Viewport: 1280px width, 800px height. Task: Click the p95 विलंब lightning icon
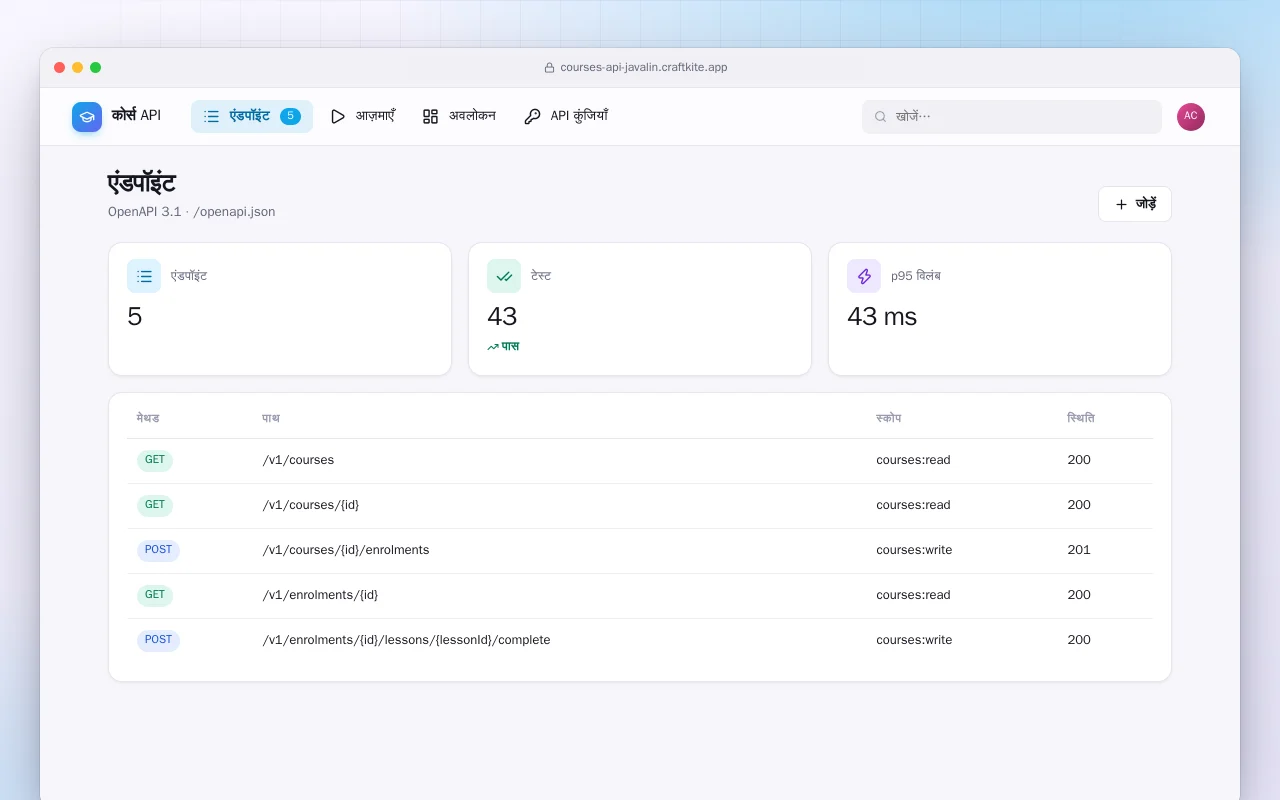[x=864, y=276]
